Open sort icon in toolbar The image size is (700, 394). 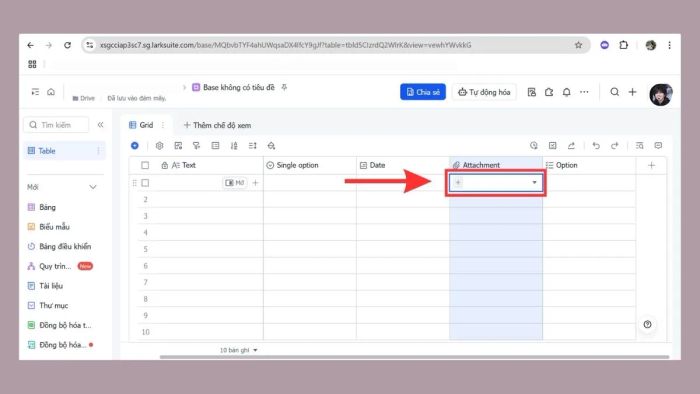(x=234, y=145)
